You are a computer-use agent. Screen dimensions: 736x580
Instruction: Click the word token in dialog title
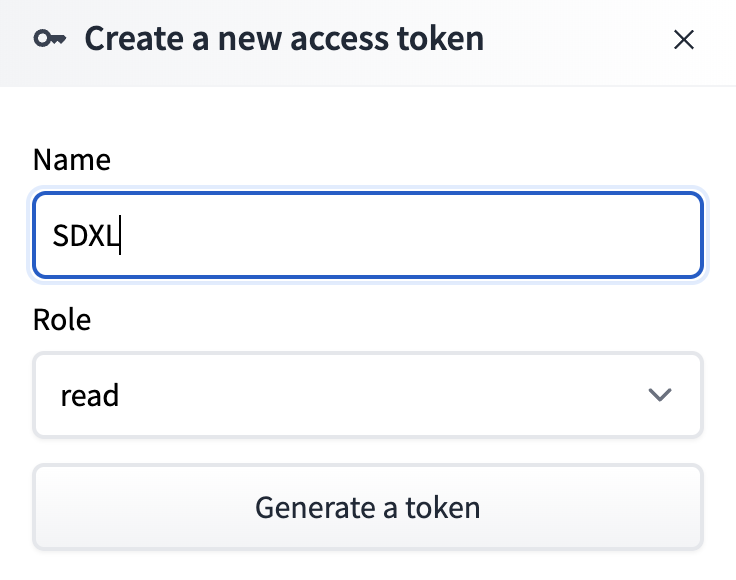point(440,39)
